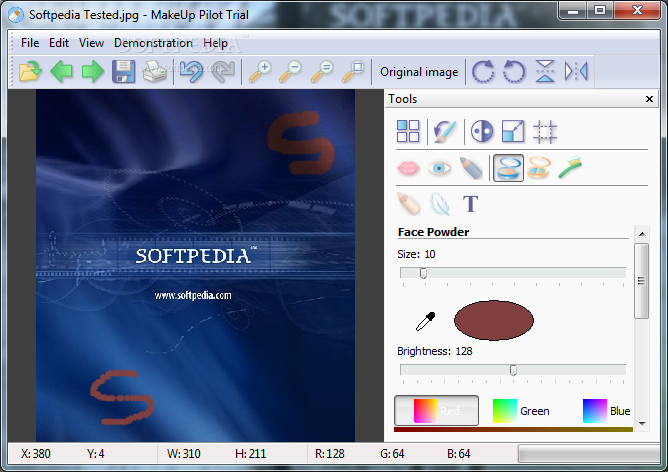Click the 'R:128' status bar value
This screenshot has width=668, height=472.
pyautogui.click(x=329, y=454)
